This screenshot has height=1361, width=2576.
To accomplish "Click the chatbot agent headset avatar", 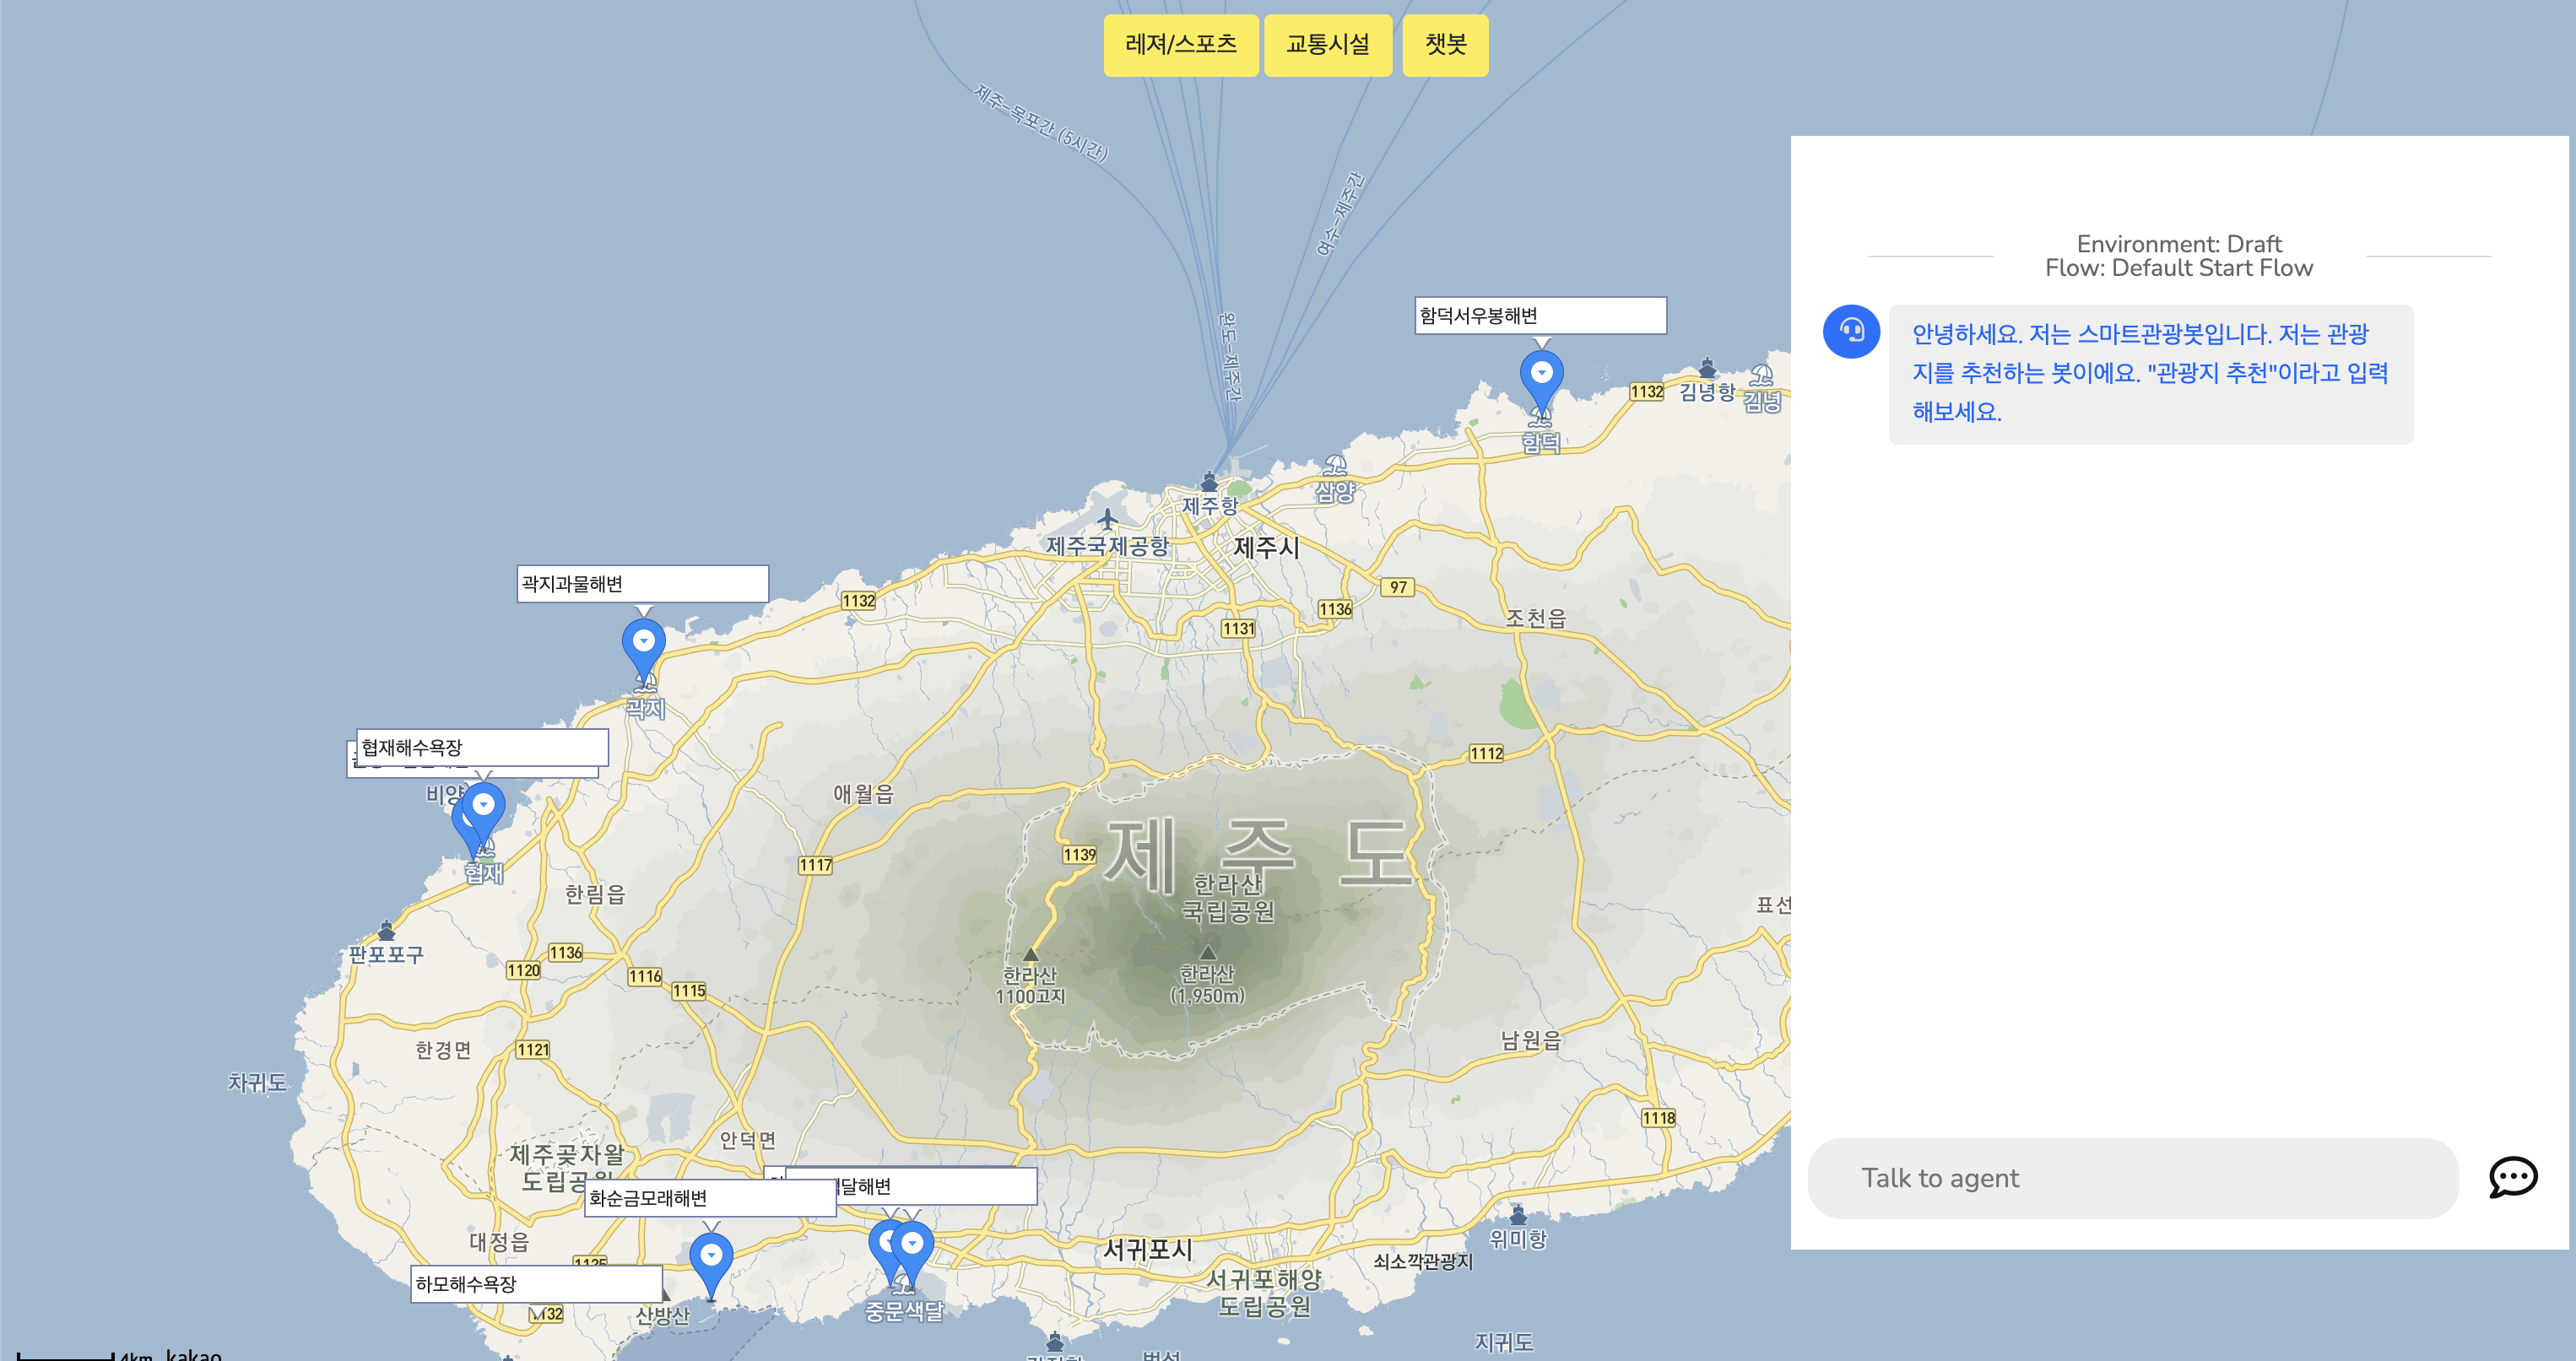I will coord(1851,331).
